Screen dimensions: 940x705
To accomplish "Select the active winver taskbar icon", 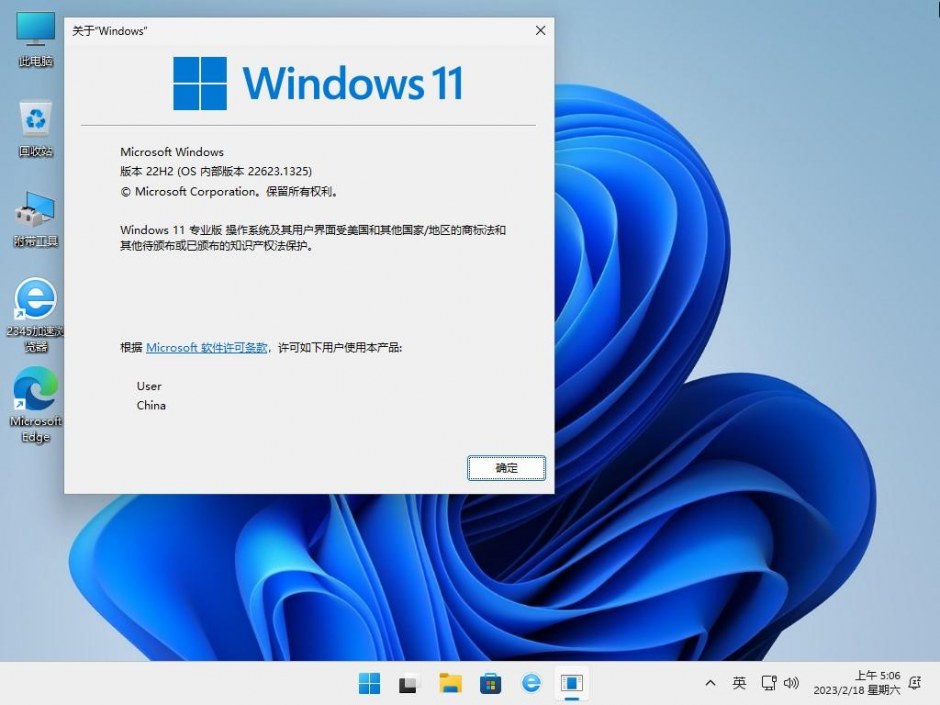I will coord(571,683).
